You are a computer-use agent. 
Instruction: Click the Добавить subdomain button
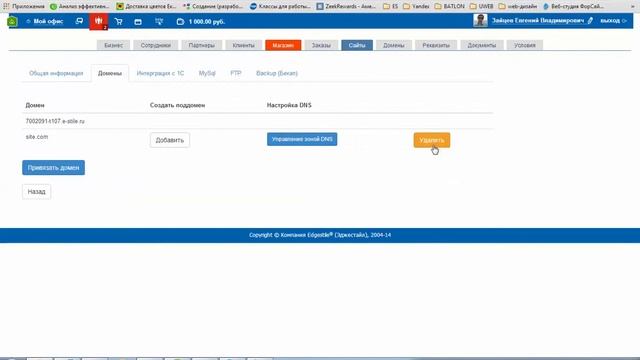(x=169, y=140)
